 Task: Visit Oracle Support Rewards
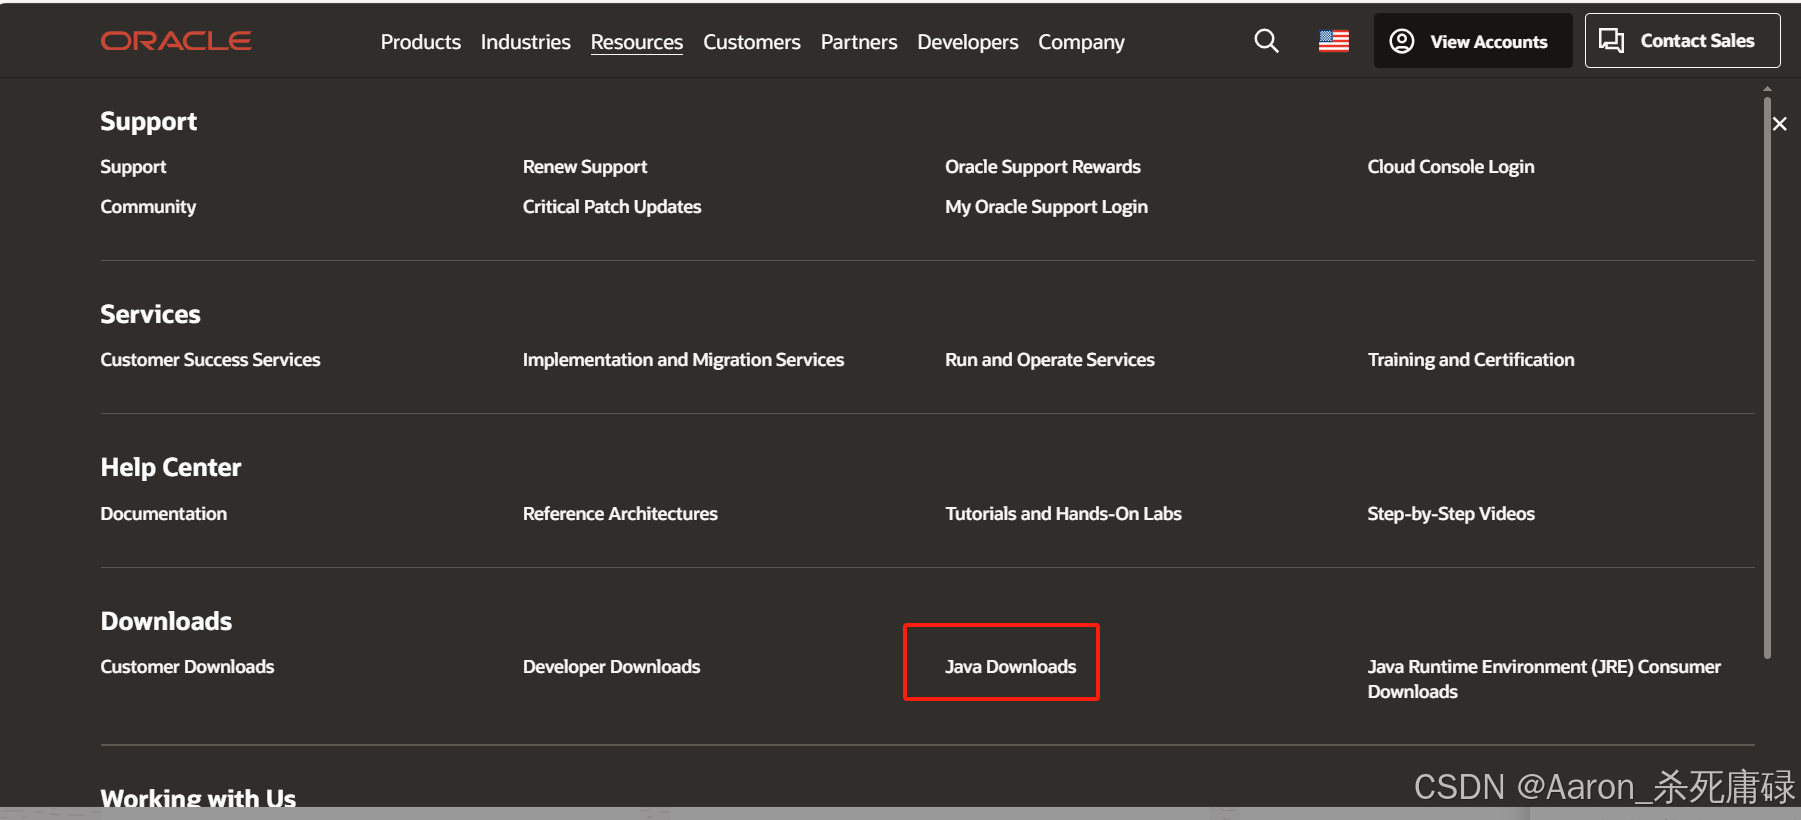1043,167
